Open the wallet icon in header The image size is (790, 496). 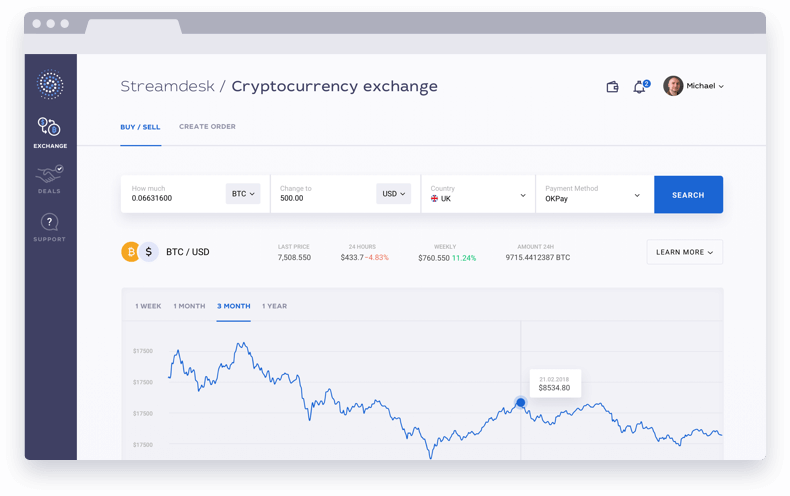pos(612,87)
